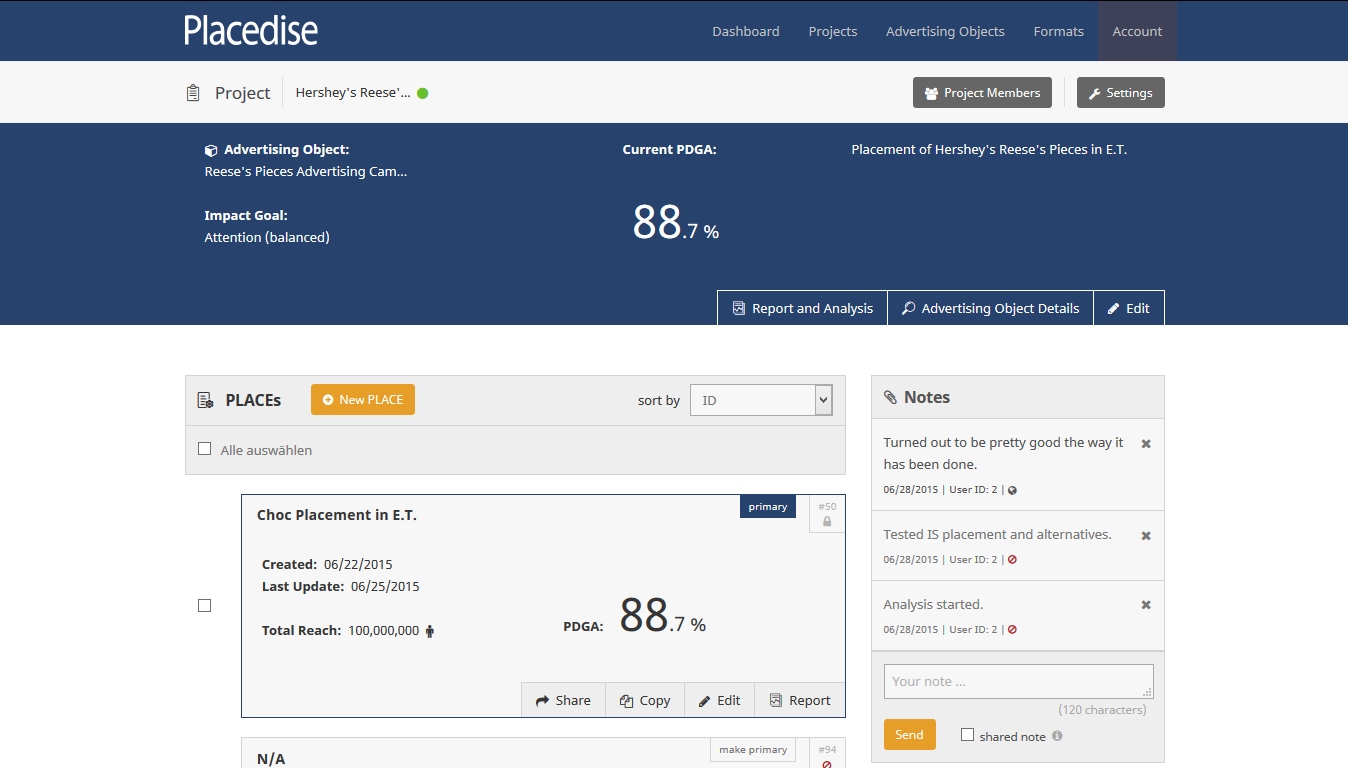Click the Placedise logo
The image size is (1348, 768).
coord(251,31)
